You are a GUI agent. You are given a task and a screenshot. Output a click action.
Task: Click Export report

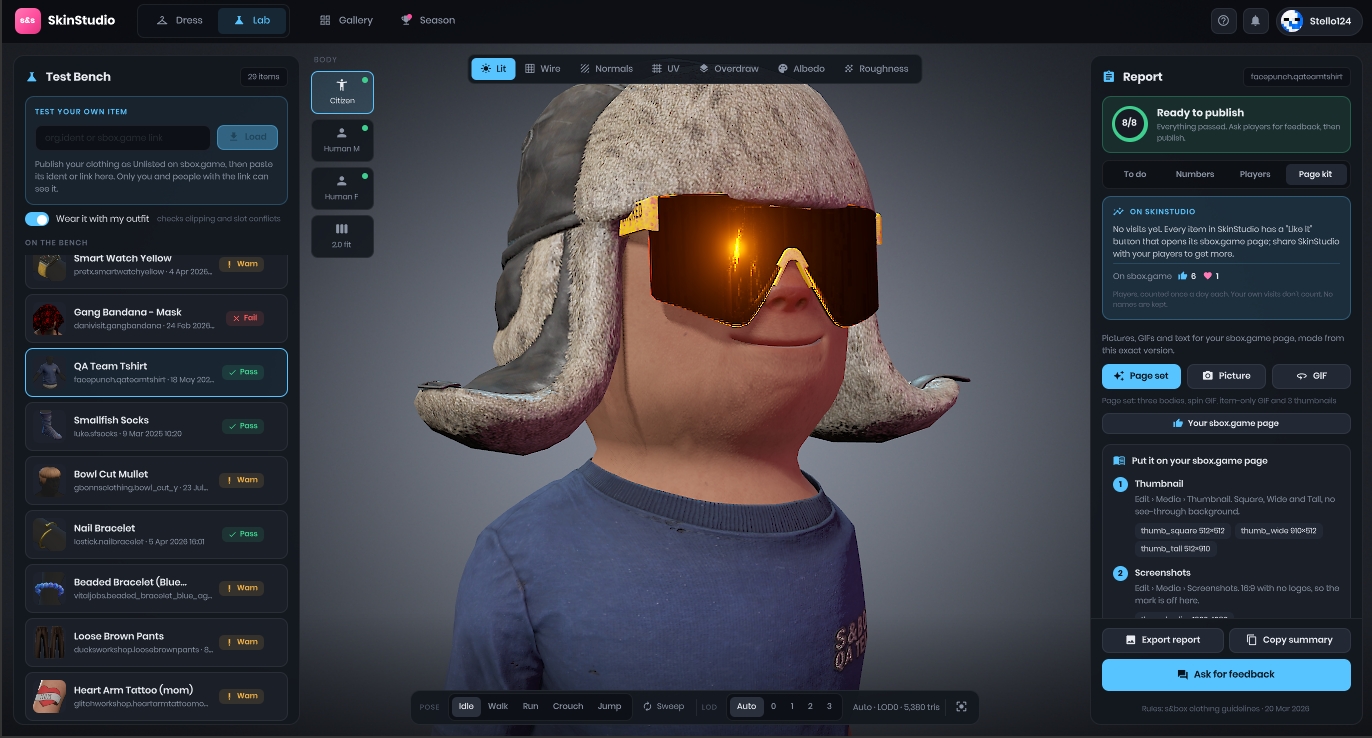pos(1163,640)
